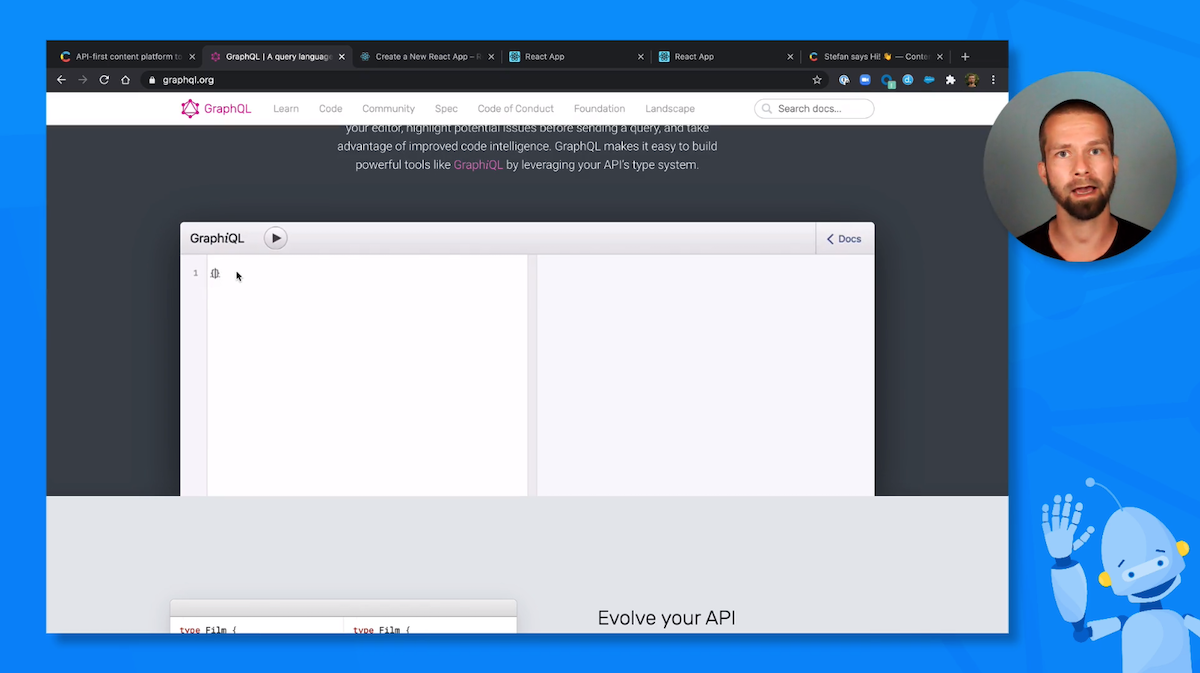
Task: Open a new browser tab
Action: (x=965, y=57)
